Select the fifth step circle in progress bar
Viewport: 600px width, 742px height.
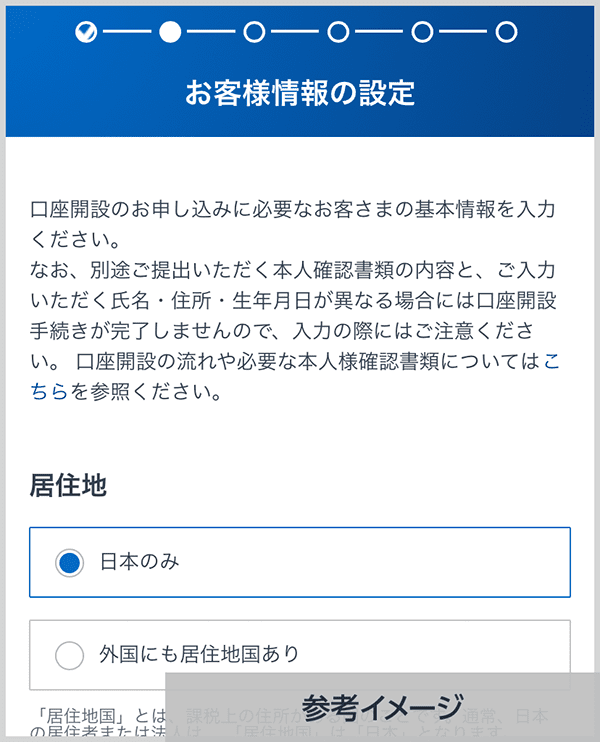[x=422, y=33]
